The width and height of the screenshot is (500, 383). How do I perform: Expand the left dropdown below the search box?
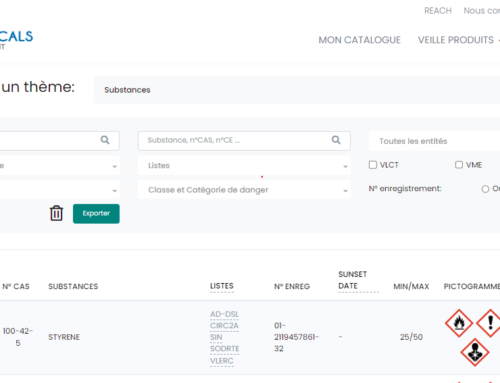click(59, 165)
